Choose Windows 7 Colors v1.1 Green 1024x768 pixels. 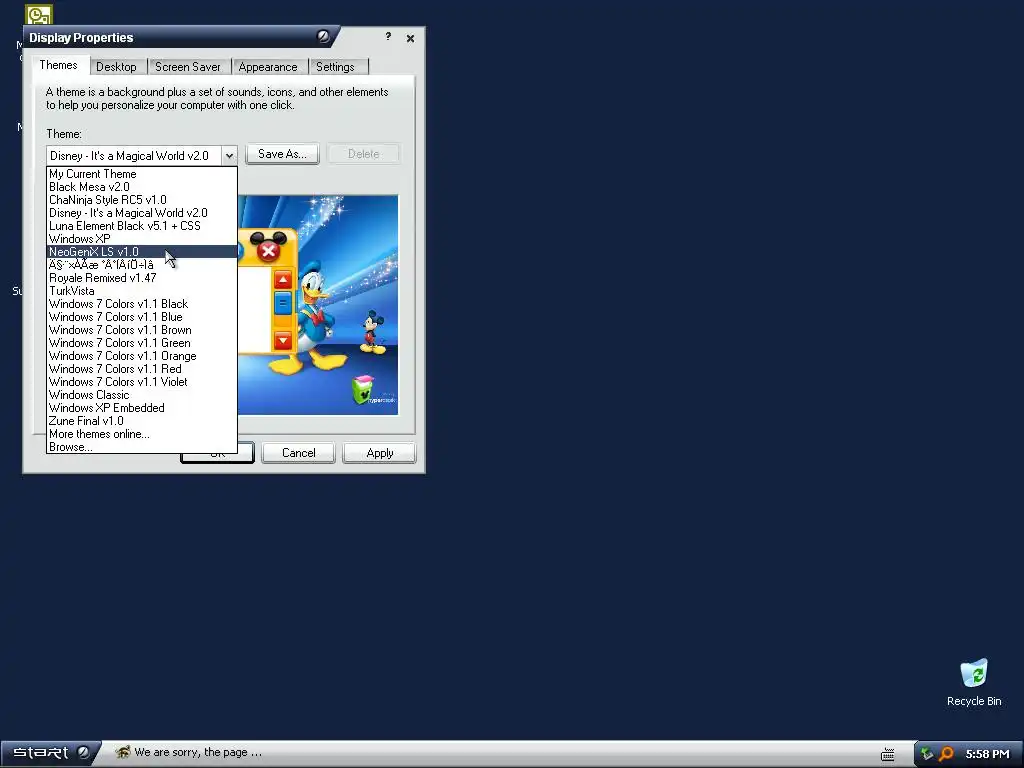(x=142, y=343)
